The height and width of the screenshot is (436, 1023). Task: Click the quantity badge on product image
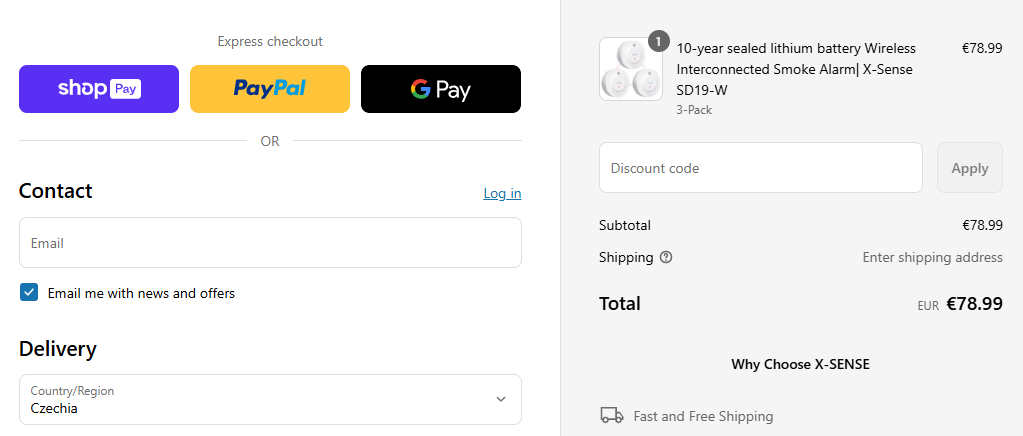point(658,41)
